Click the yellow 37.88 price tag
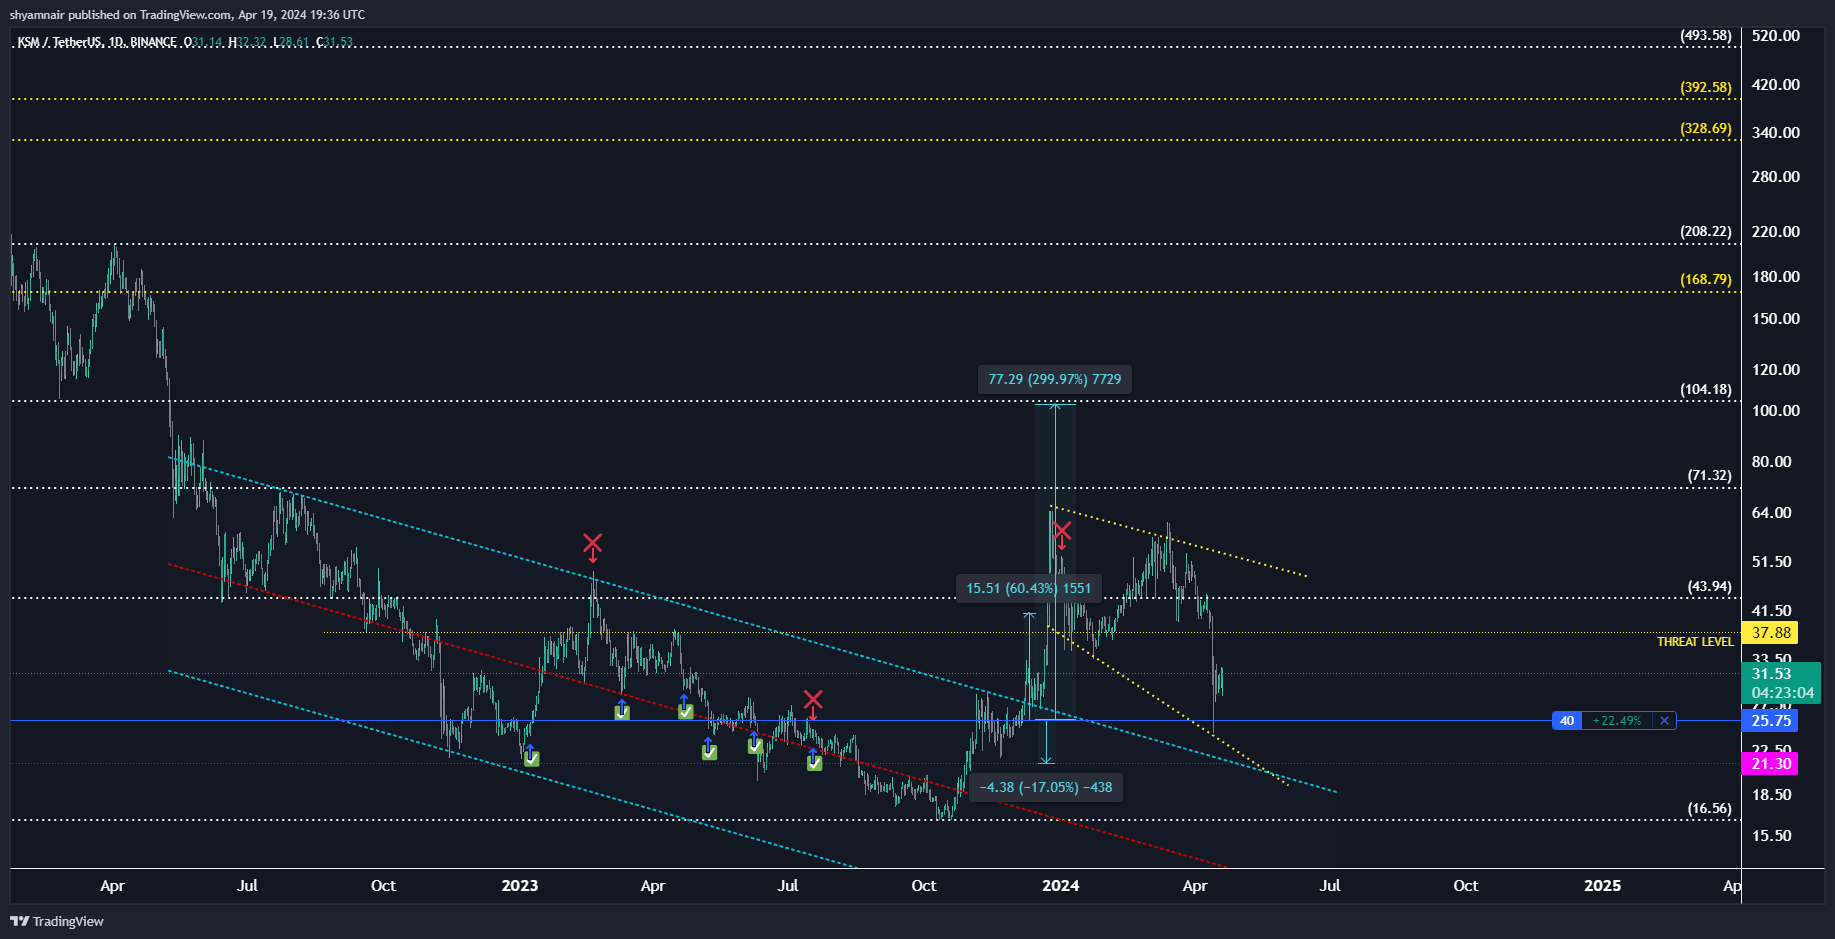 click(x=1769, y=632)
